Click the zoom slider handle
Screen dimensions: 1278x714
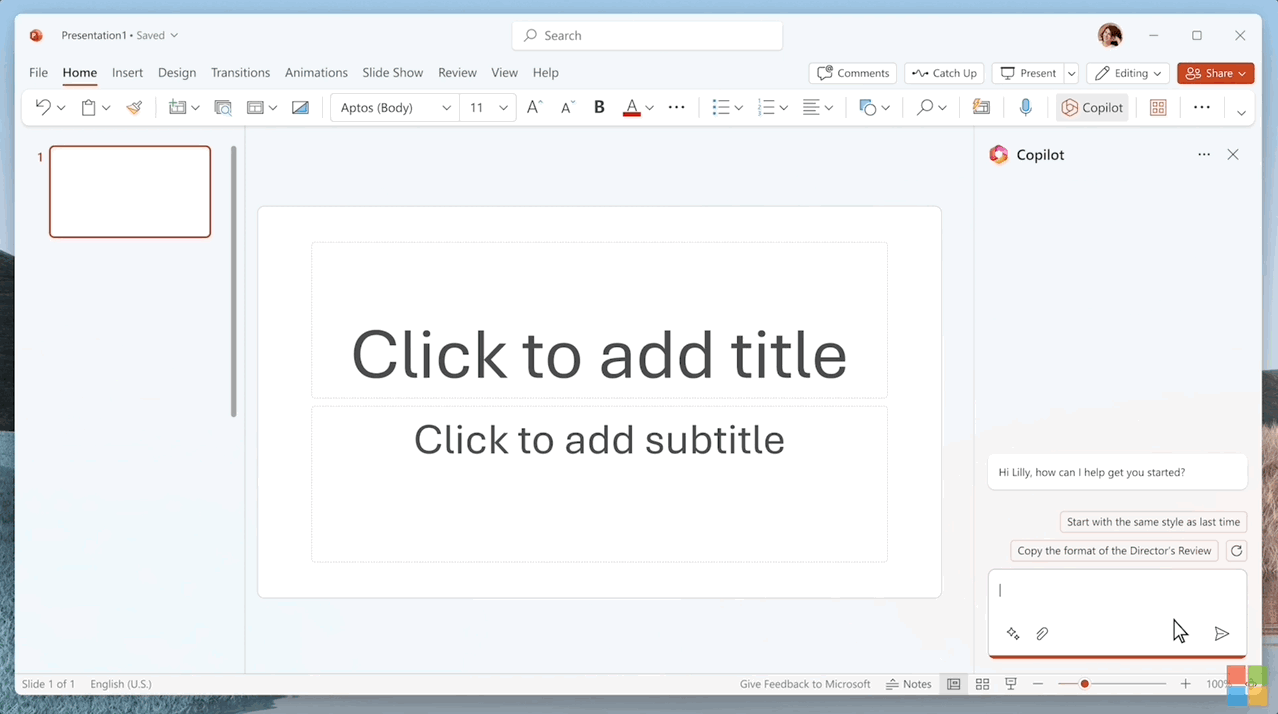(1084, 684)
